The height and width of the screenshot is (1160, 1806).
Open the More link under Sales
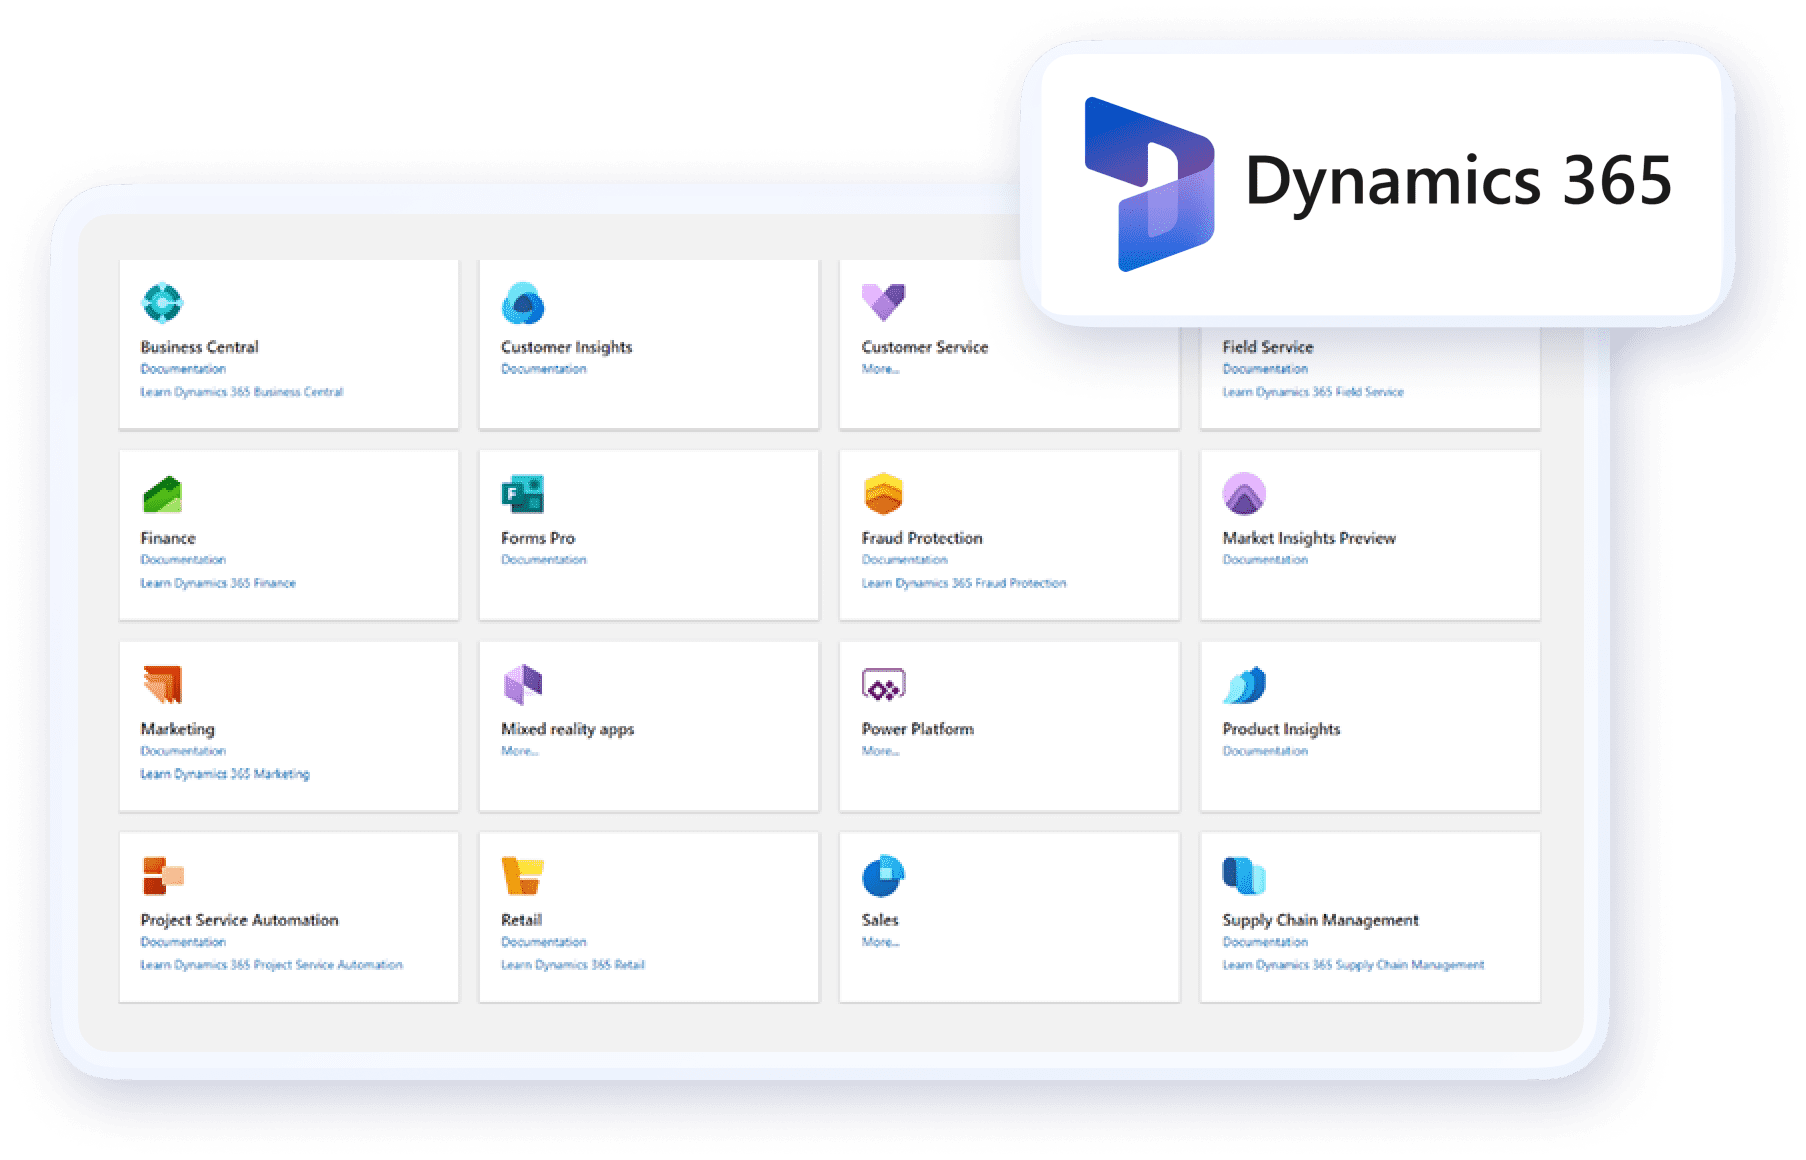tap(881, 942)
